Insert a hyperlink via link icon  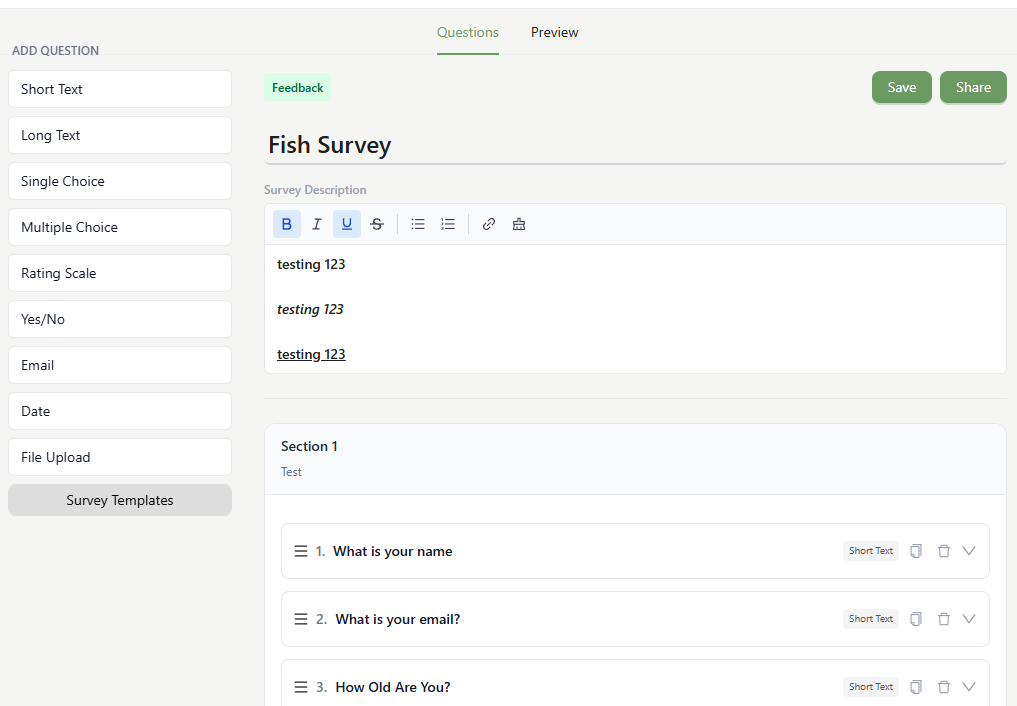(x=489, y=224)
